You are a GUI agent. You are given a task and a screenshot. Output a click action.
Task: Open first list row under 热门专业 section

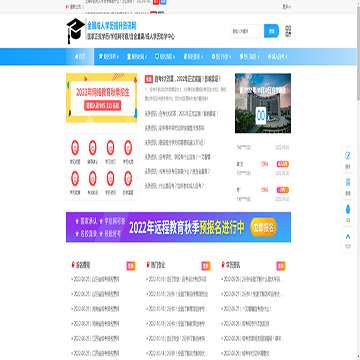[x=176, y=279]
